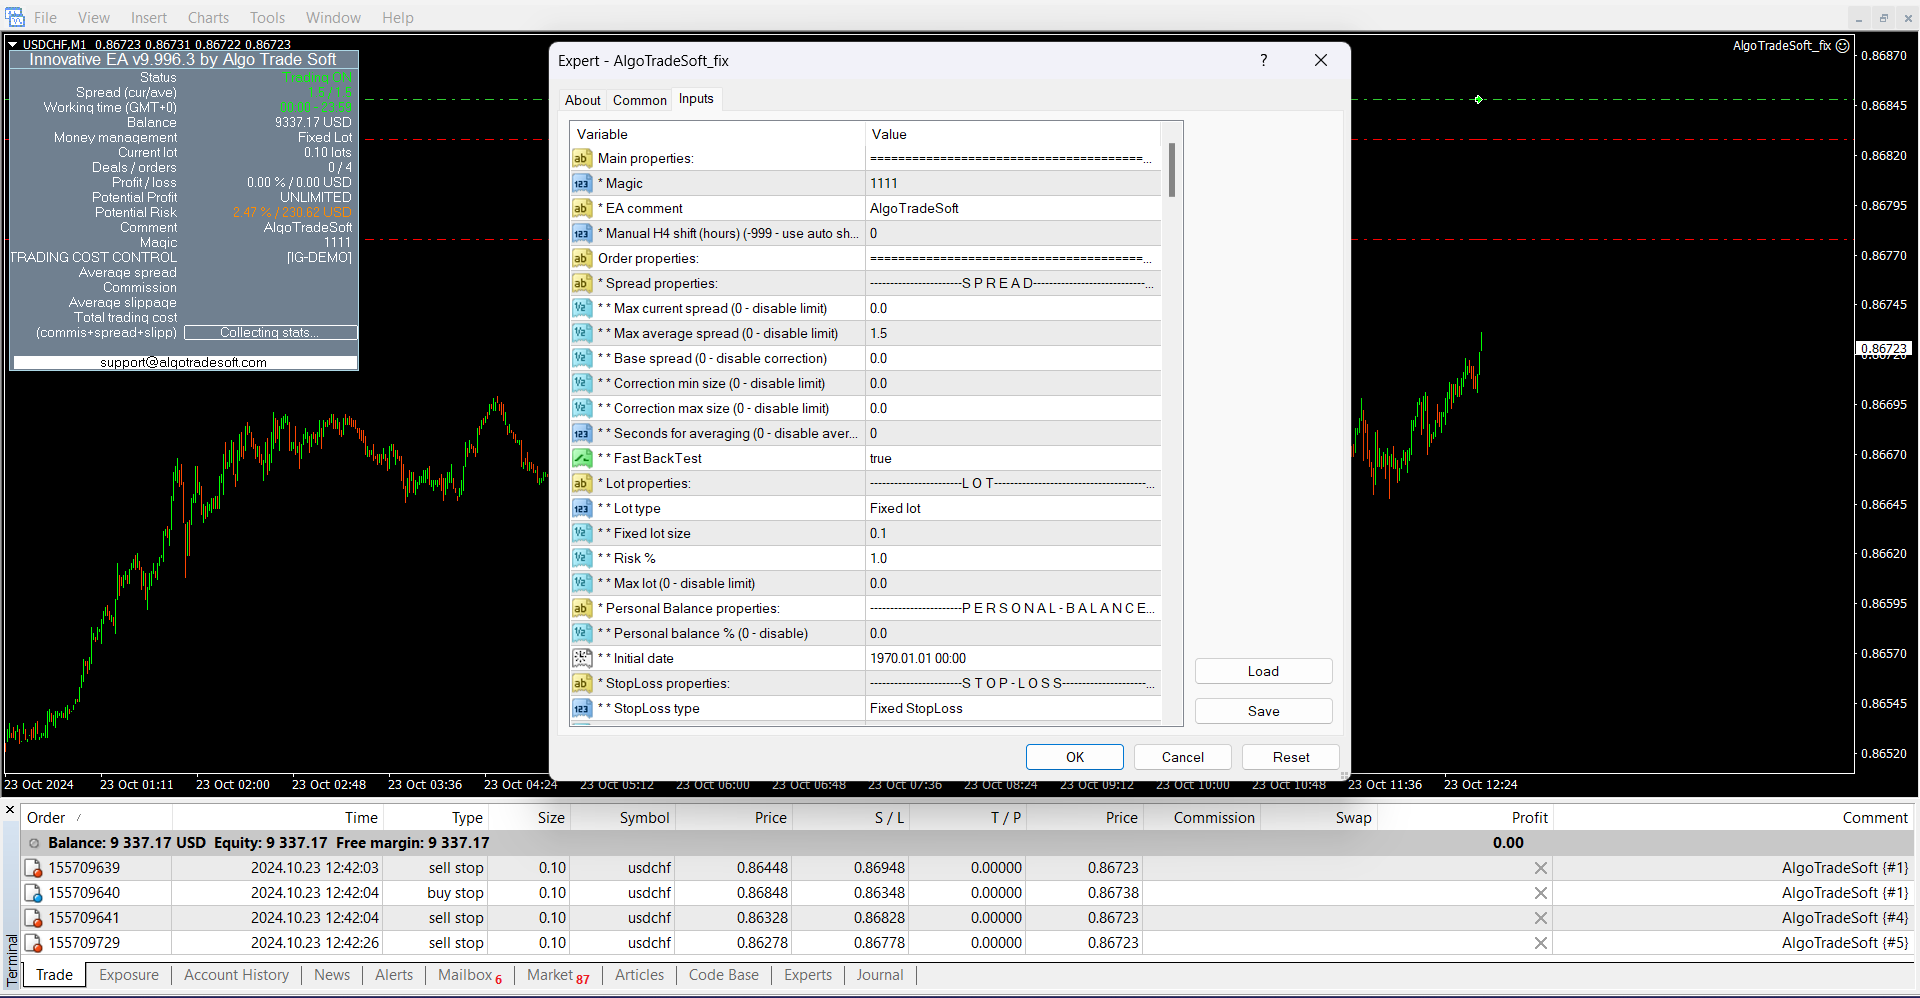Open the Account History tab
This screenshot has height=998, width=1920.
pos(236,975)
